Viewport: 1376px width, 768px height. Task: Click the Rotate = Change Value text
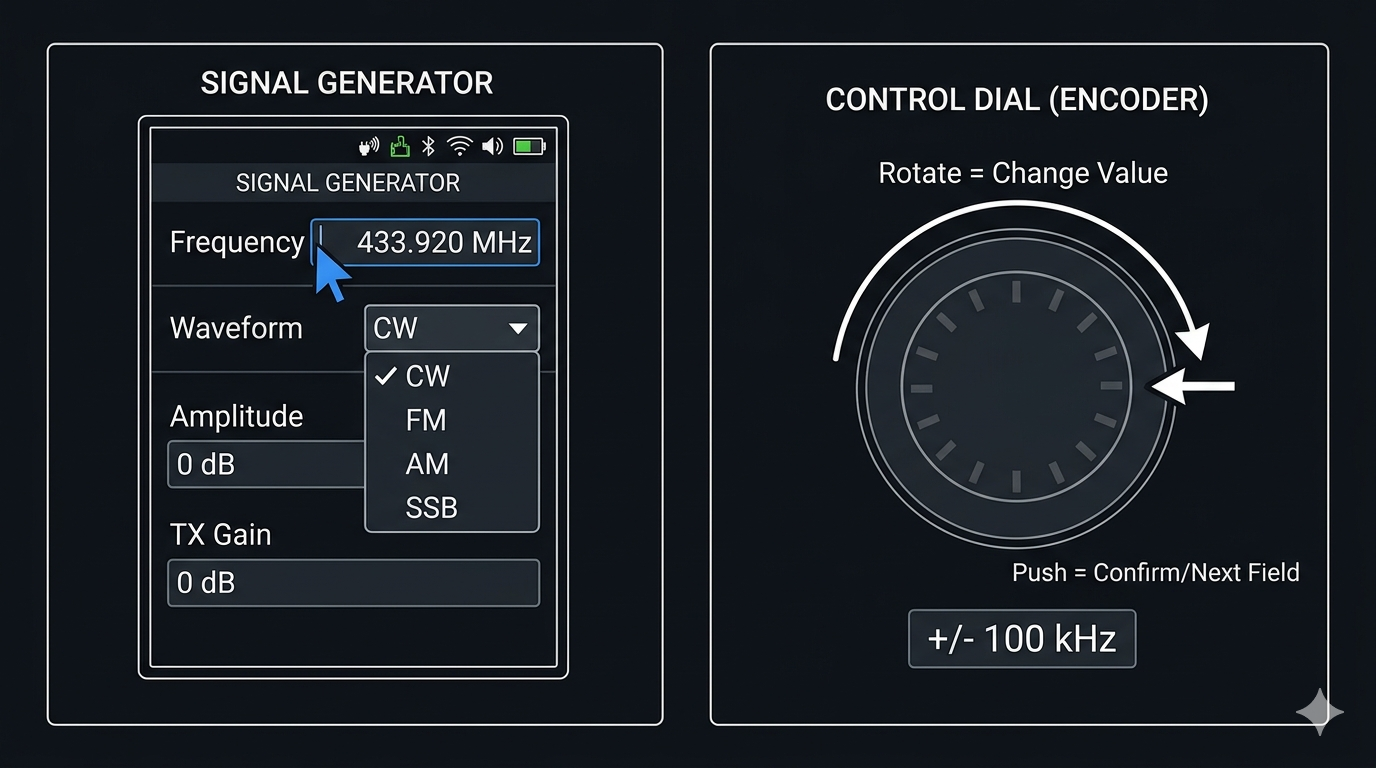click(1023, 173)
